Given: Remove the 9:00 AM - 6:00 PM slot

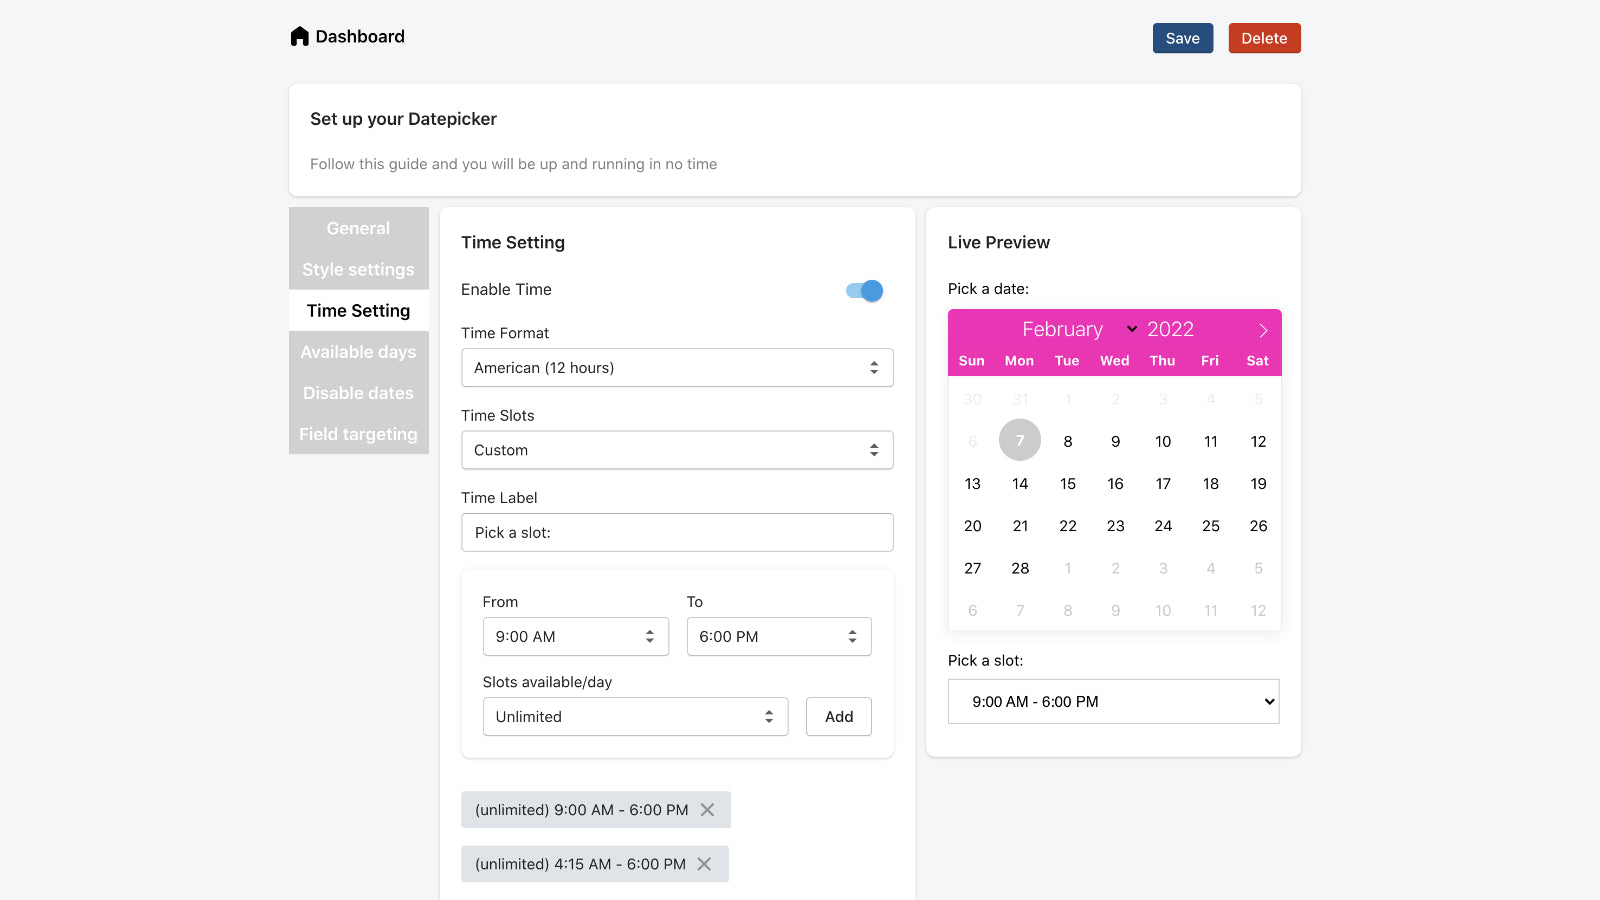Looking at the screenshot, I should (x=707, y=810).
